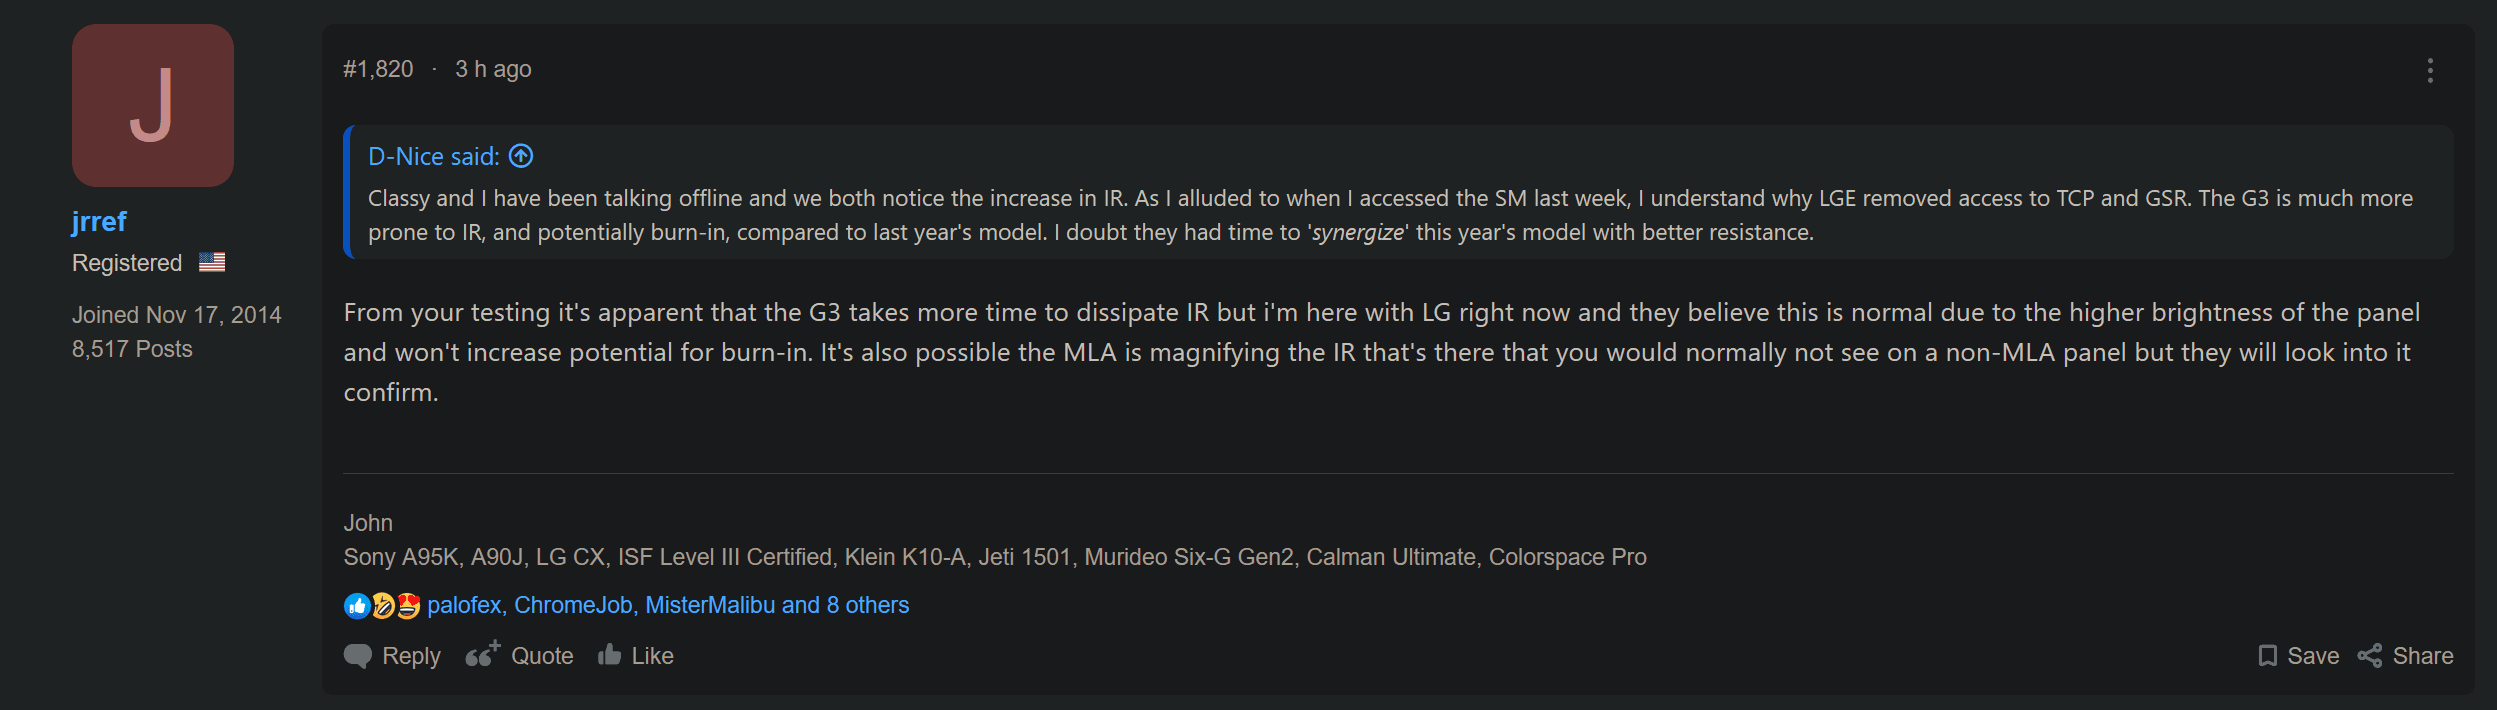This screenshot has height=710, width=2497.
Task: Open jrref username profile link
Action: point(99,221)
